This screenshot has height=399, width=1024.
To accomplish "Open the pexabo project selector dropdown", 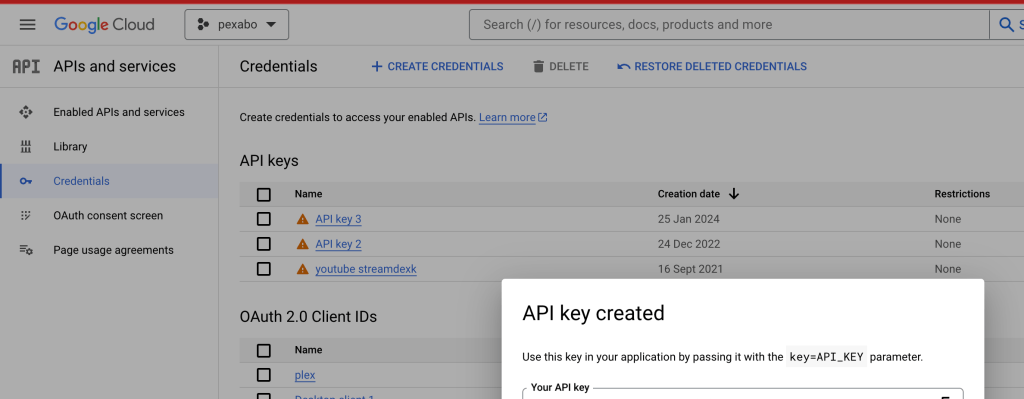I will coord(236,25).
